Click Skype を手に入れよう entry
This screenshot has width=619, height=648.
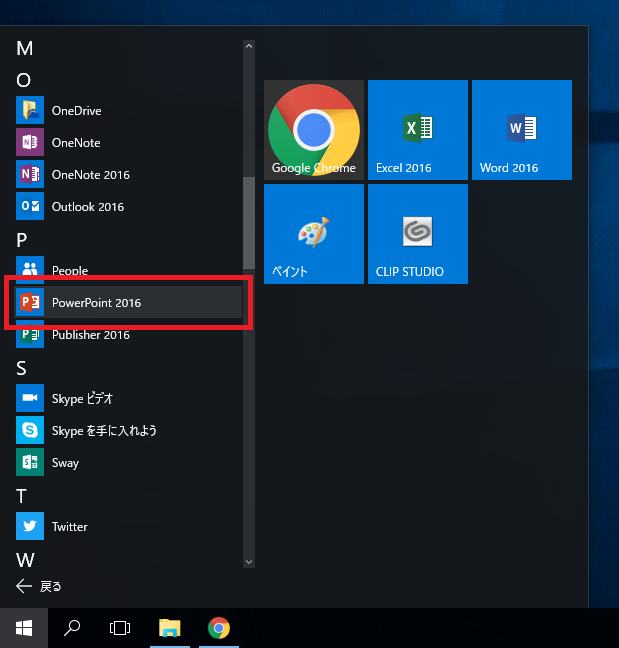104,431
